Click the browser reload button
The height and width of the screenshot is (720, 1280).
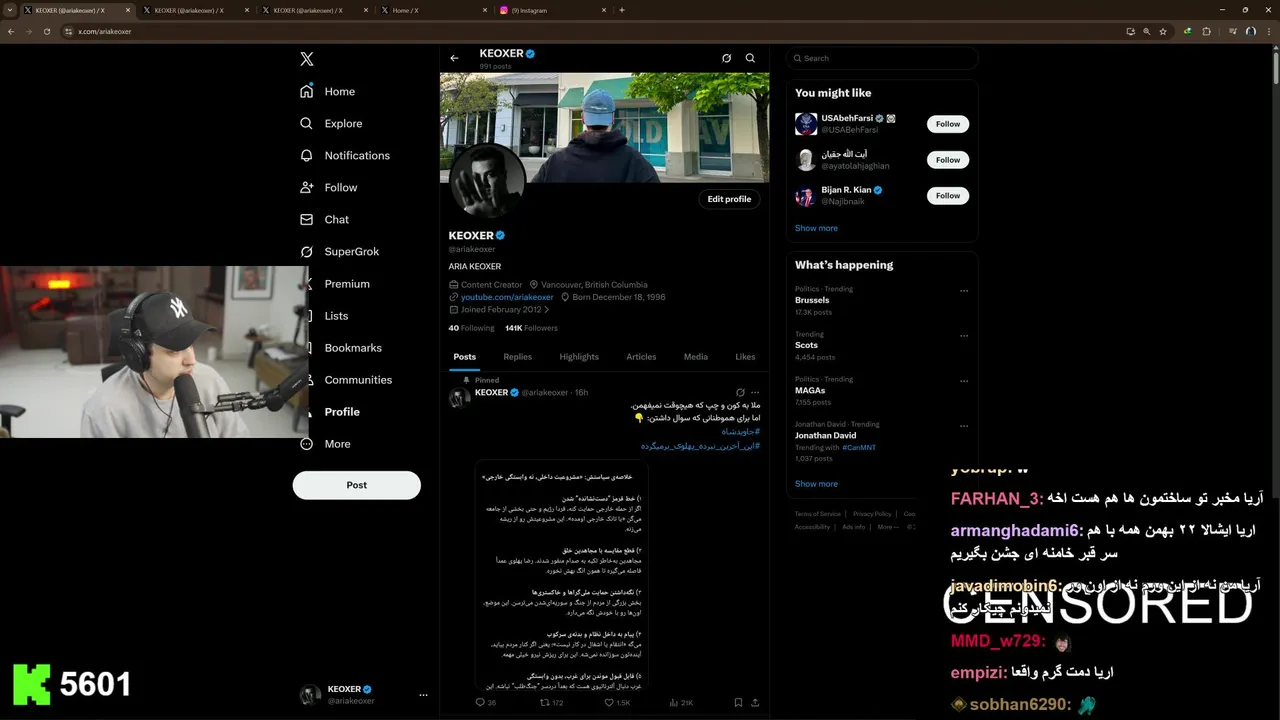tap(47, 31)
